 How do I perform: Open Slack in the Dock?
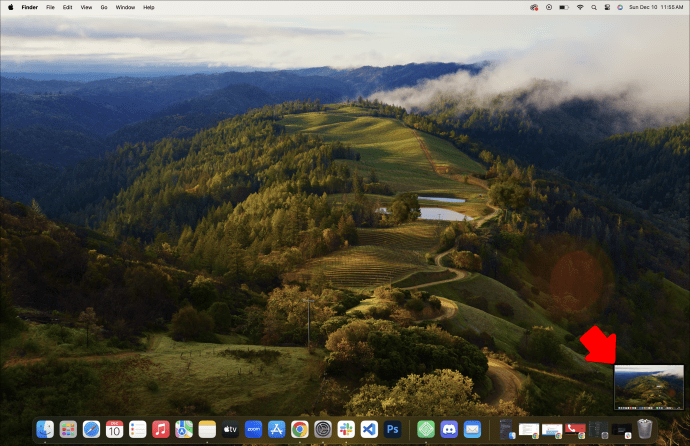click(346, 429)
